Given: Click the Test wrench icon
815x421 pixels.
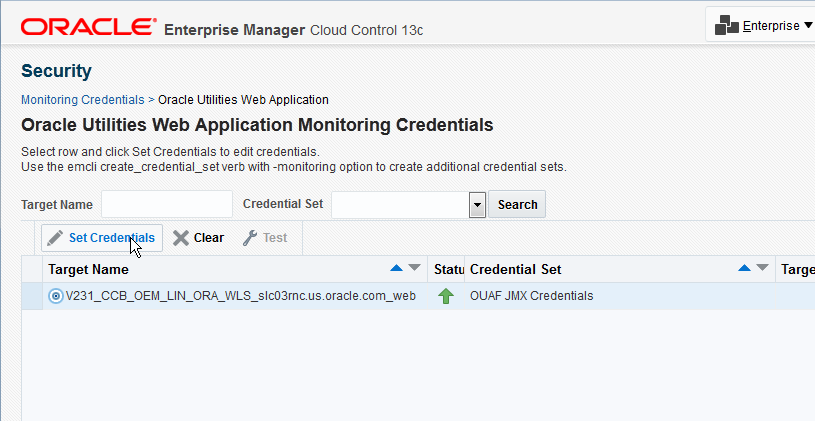Looking at the screenshot, I should point(250,238).
